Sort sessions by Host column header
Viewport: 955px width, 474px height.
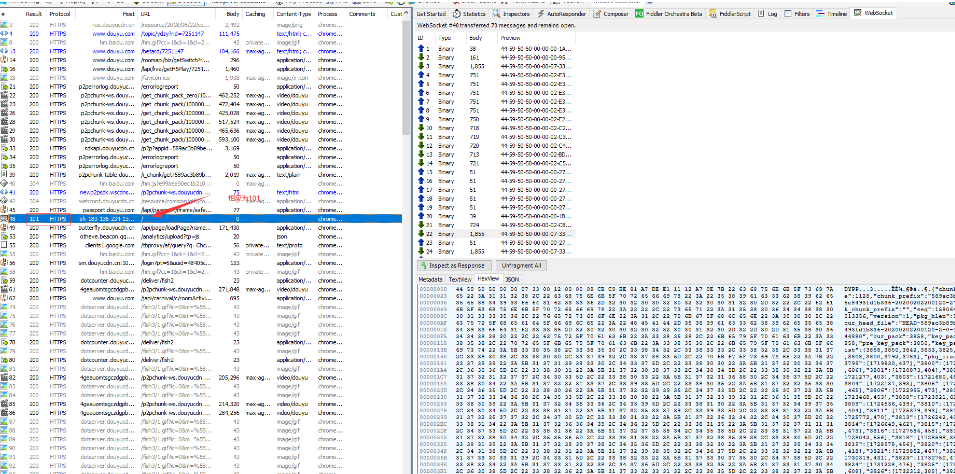[x=106, y=13]
